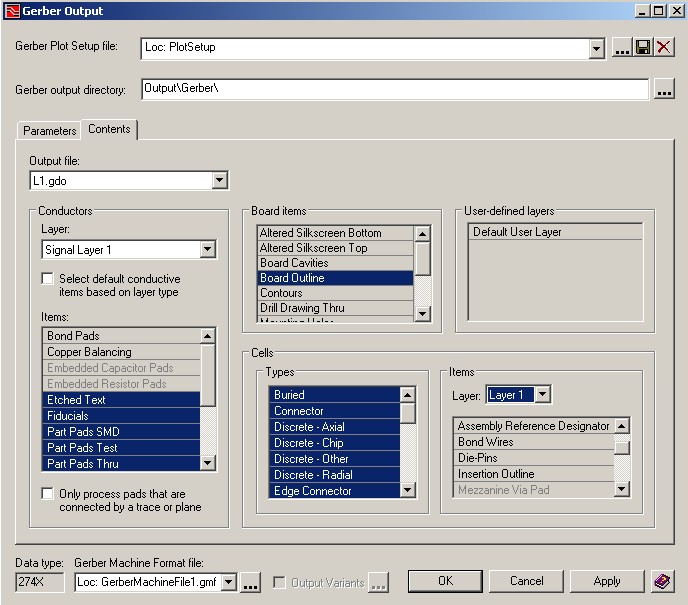Screen dimensions: 688x605
Task: Select Discrete - Chip cell type
Action: point(334,443)
